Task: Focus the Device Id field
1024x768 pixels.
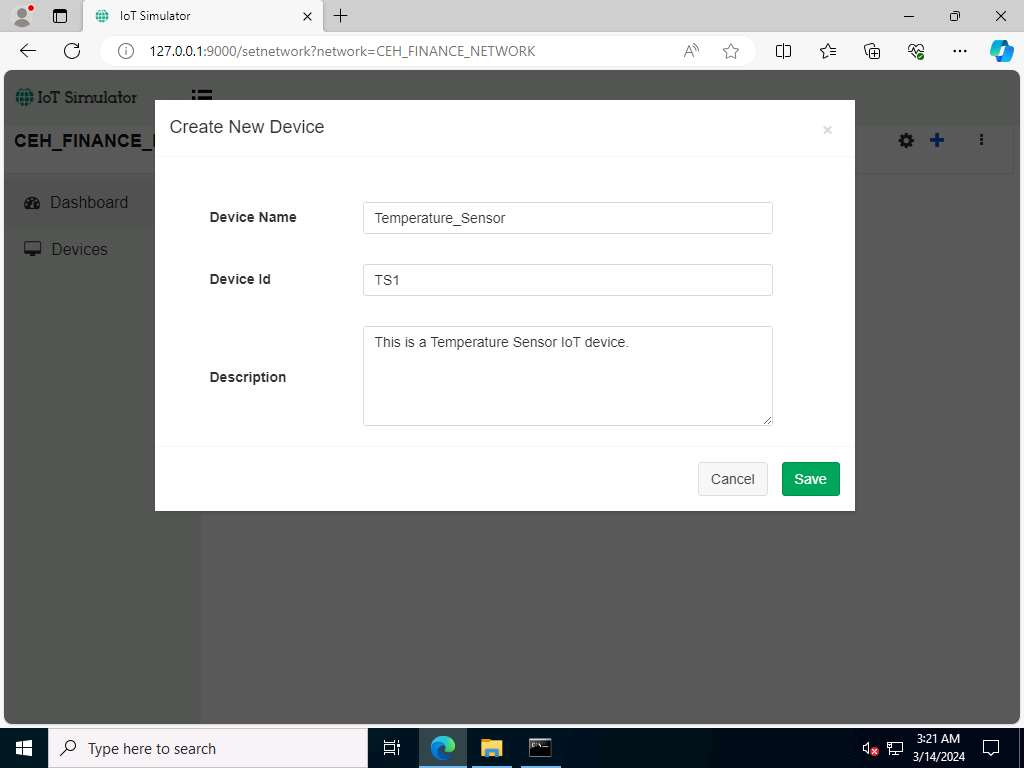Action: click(567, 280)
